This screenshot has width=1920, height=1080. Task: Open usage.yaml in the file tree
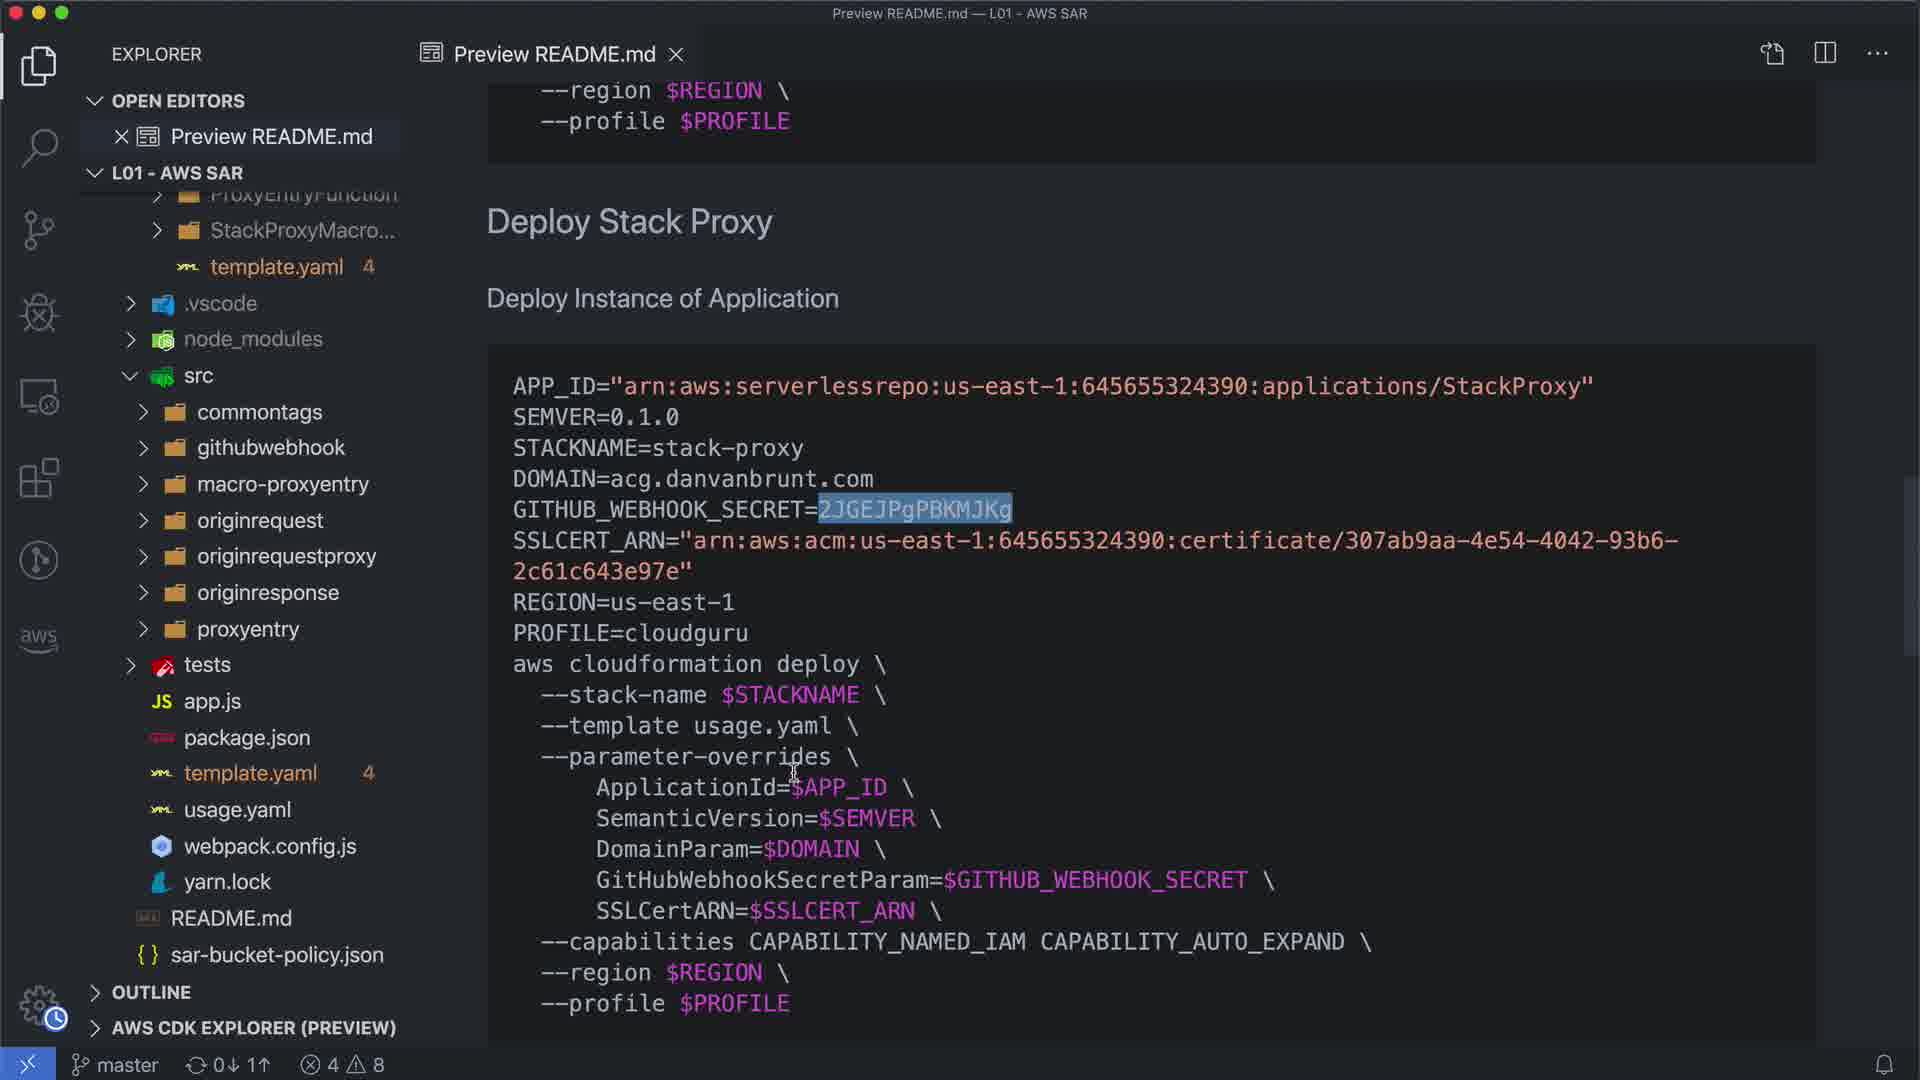tap(237, 810)
